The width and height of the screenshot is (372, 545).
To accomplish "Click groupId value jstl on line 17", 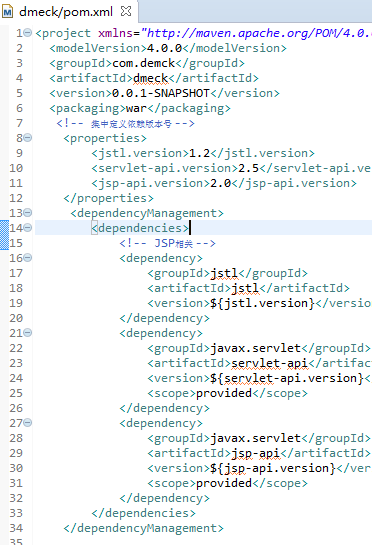I will tap(224, 273).
